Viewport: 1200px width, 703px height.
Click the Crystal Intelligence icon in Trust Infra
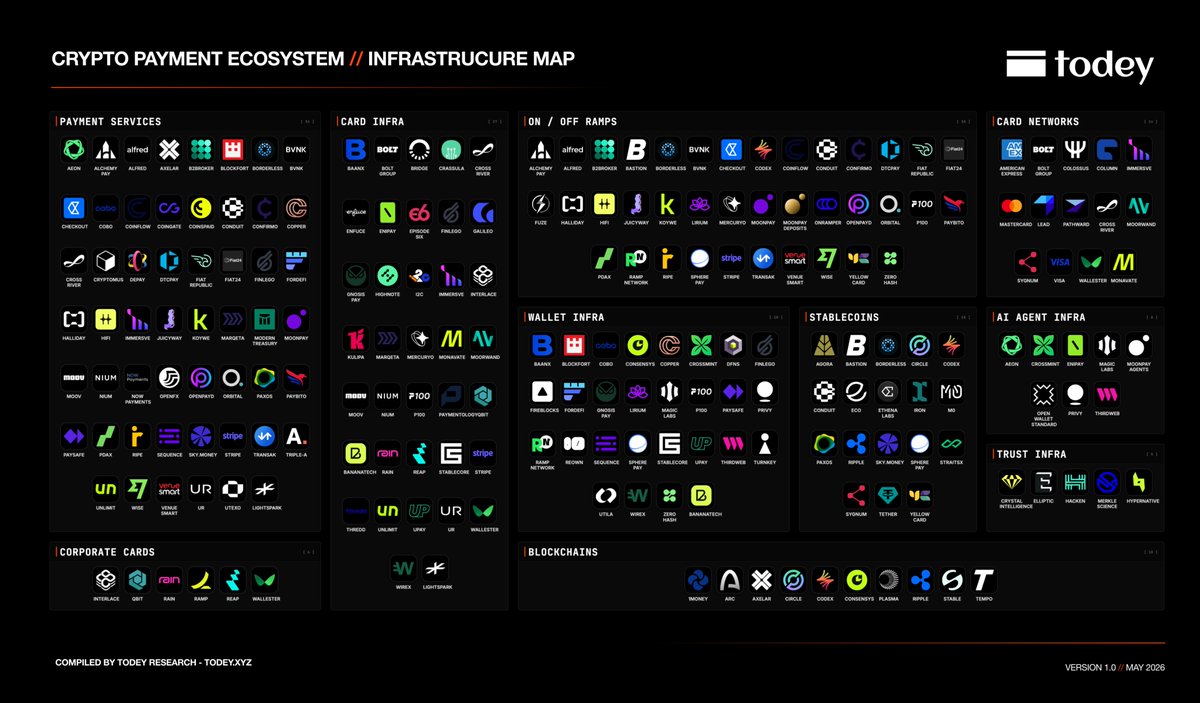(1012, 482)
